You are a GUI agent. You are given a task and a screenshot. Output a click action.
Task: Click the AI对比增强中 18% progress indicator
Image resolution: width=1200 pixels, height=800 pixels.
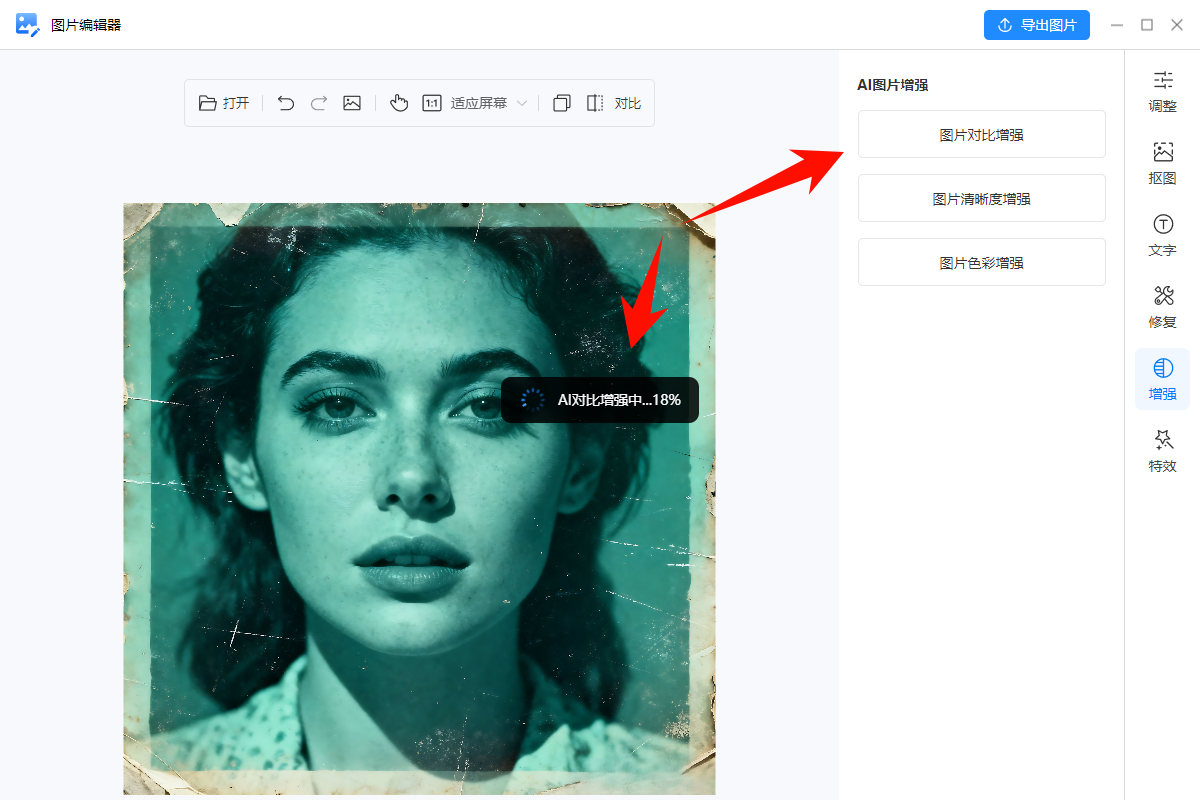599,400
